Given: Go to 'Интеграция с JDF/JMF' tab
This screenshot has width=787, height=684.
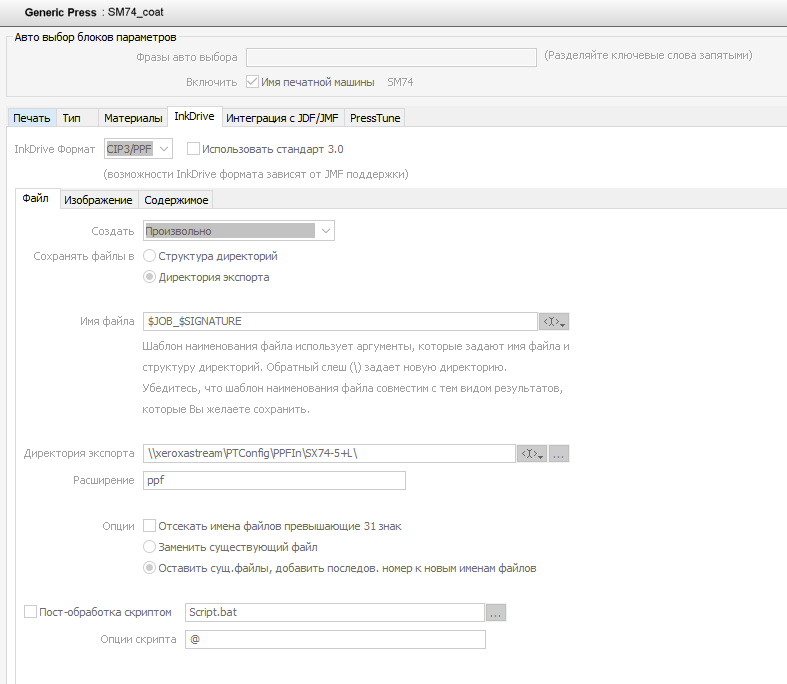Looking at the screenshot, I should click(282, 118).
